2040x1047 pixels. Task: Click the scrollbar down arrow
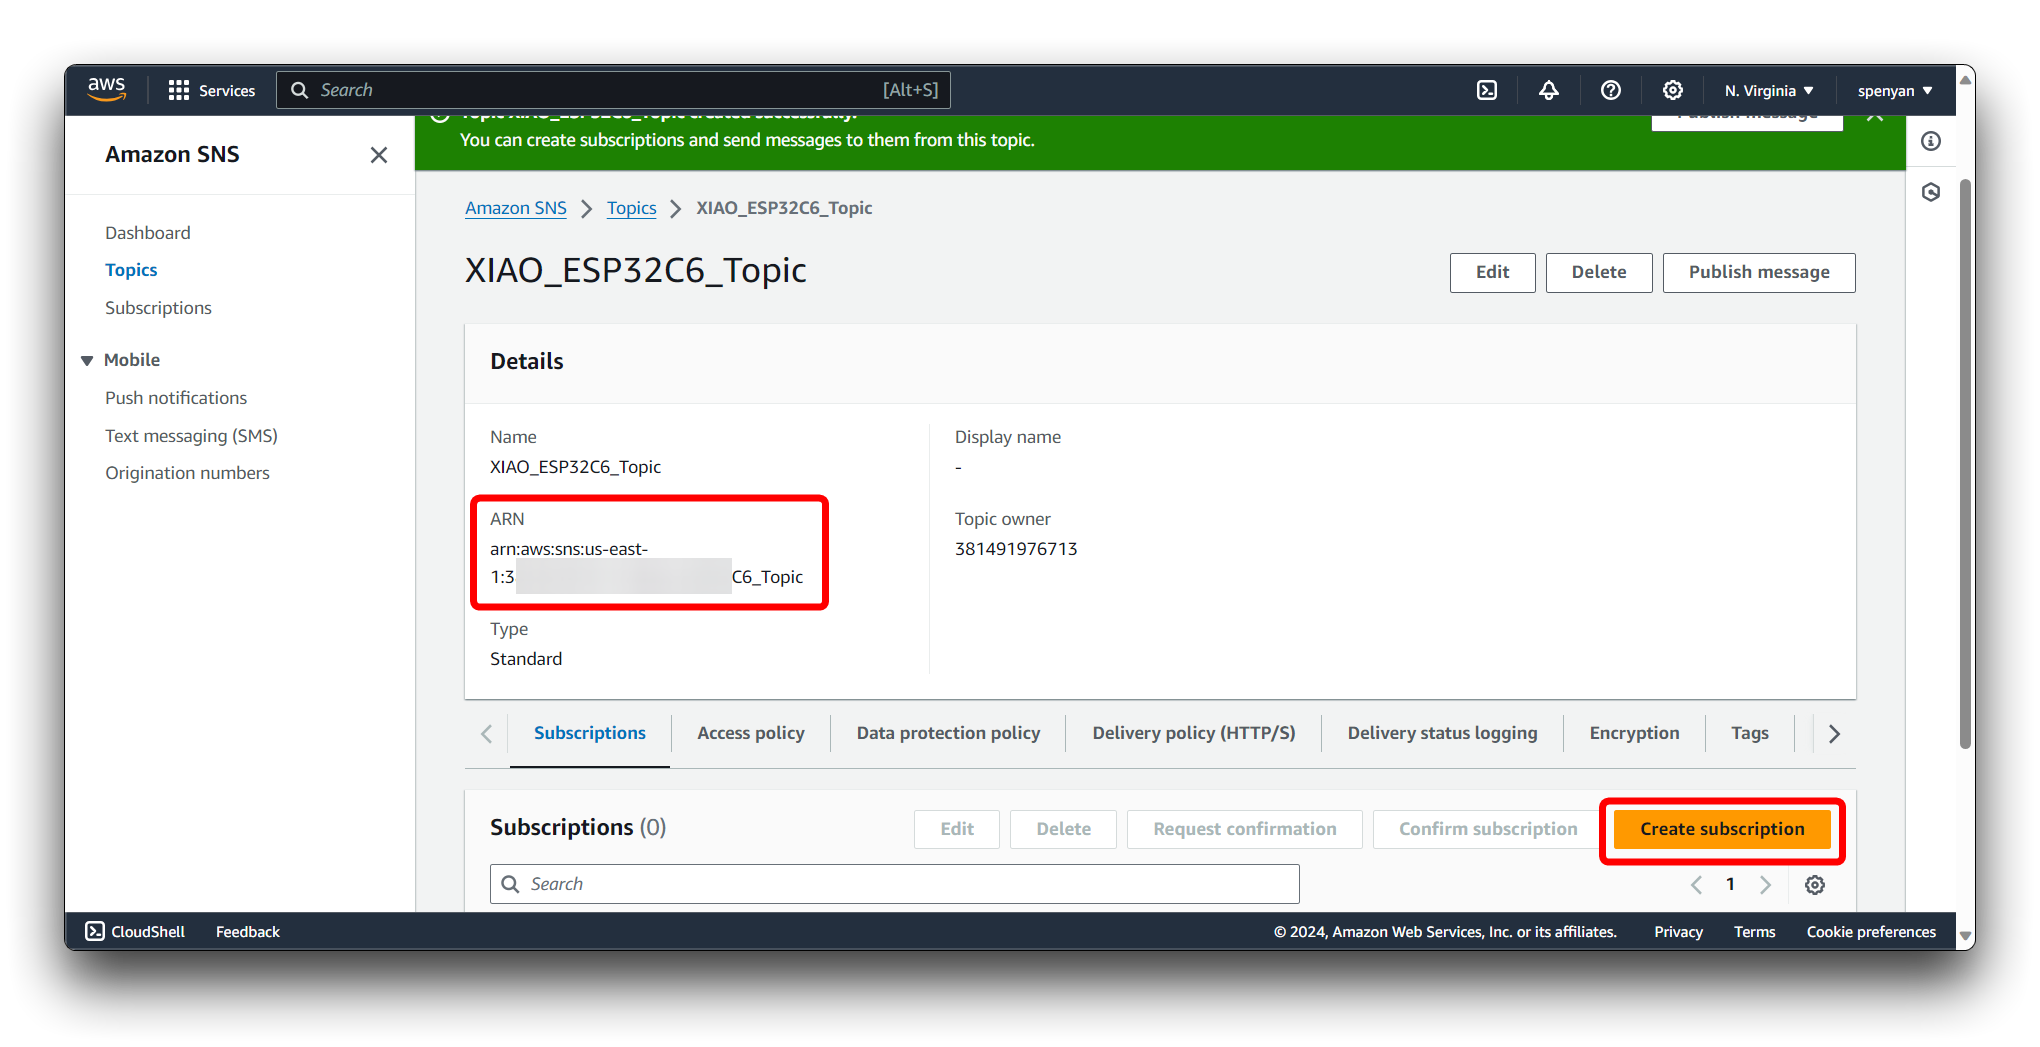click(1965, 938)
